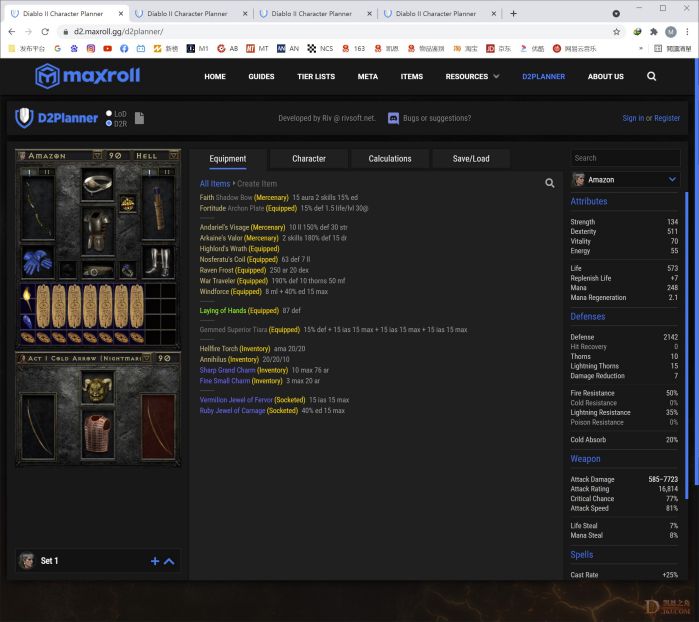Click the mercenary's helmet slot
Viewport: 699px width, 622px height.
(98, 388)
